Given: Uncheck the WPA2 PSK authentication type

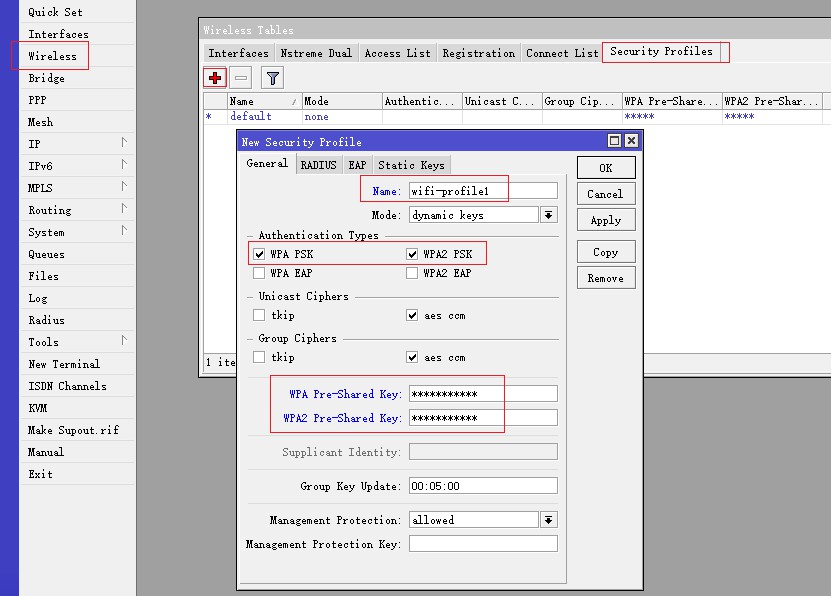Looking at the screenshot, I should point(412,255).
